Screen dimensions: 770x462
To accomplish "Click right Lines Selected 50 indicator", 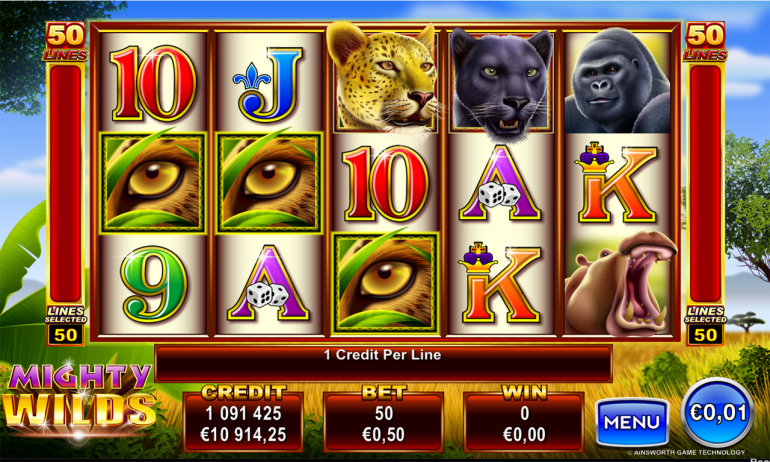I will click(x=706, y=325).
